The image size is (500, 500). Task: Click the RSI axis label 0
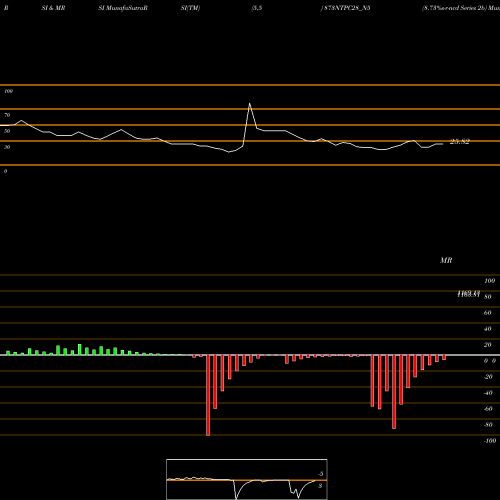pos(5,171)
